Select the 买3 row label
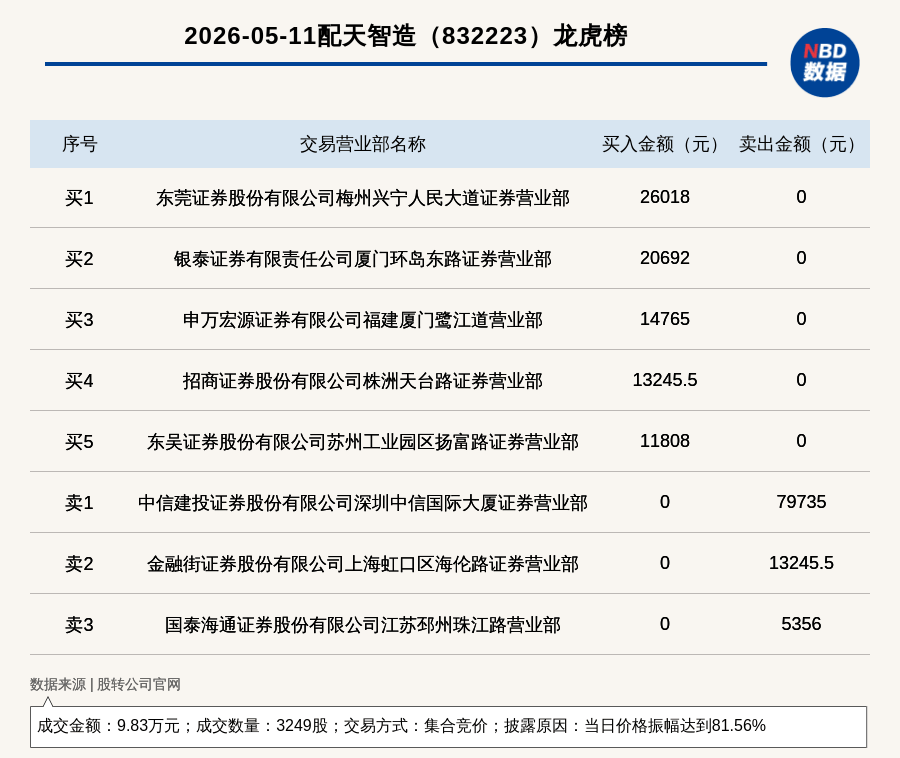This screenshot has height=758, width=900. click(x=79, y=320)
